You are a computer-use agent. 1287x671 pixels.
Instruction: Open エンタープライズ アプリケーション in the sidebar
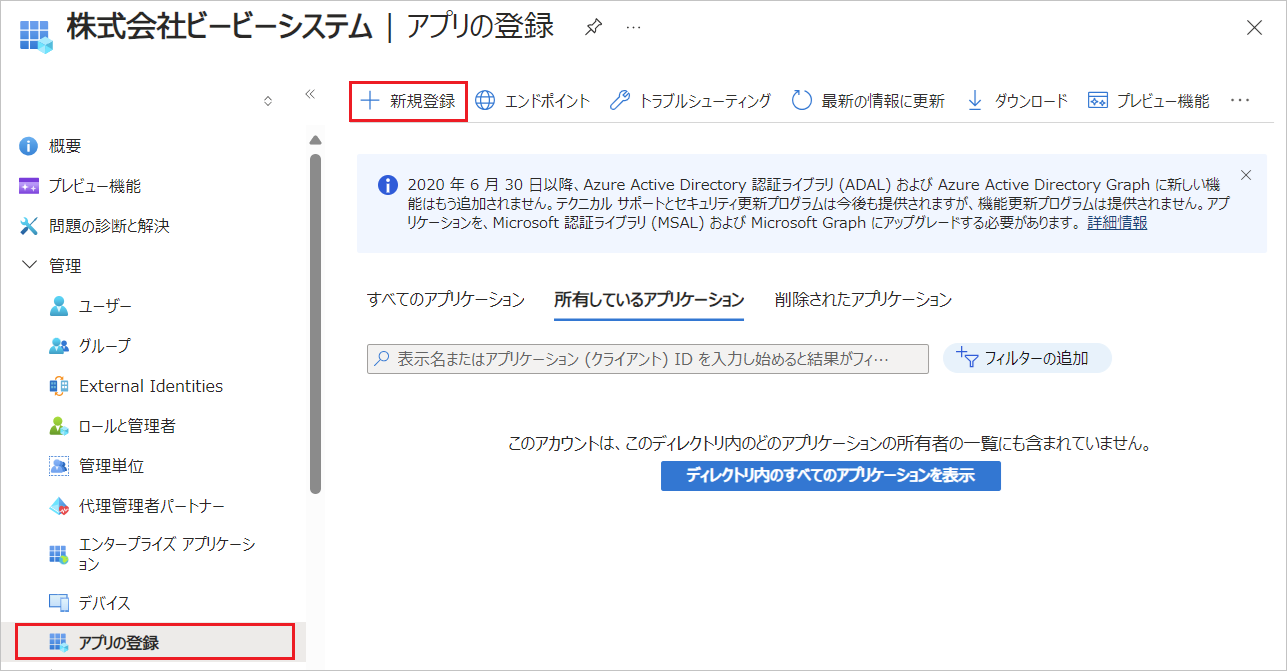point(152,554)
